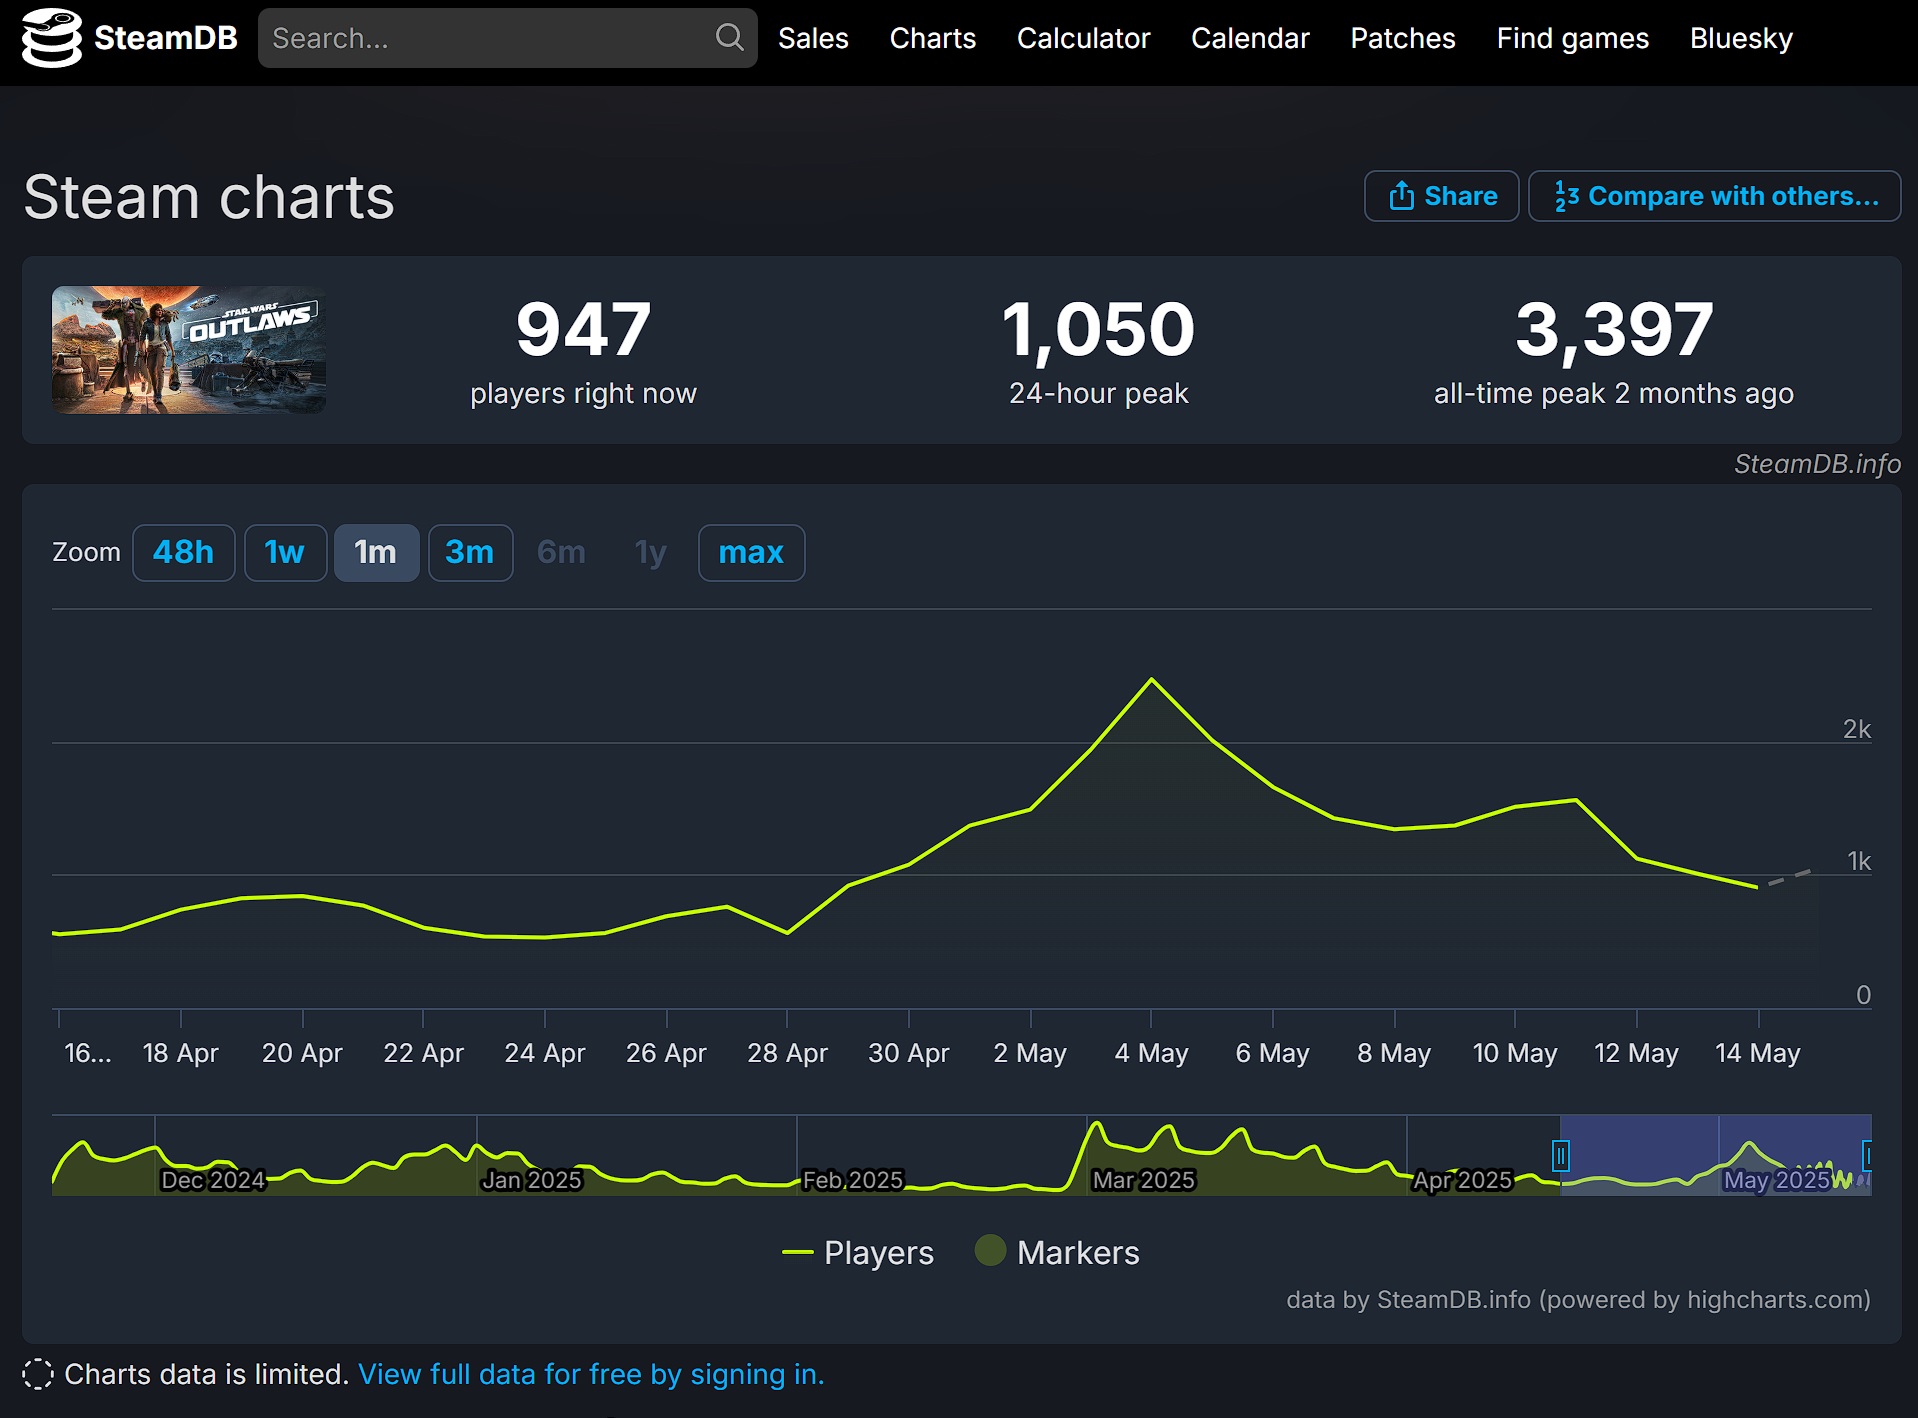Click the SteamDB.info chart watermark text
1918x1418 pixels.
click(1817, 464)
